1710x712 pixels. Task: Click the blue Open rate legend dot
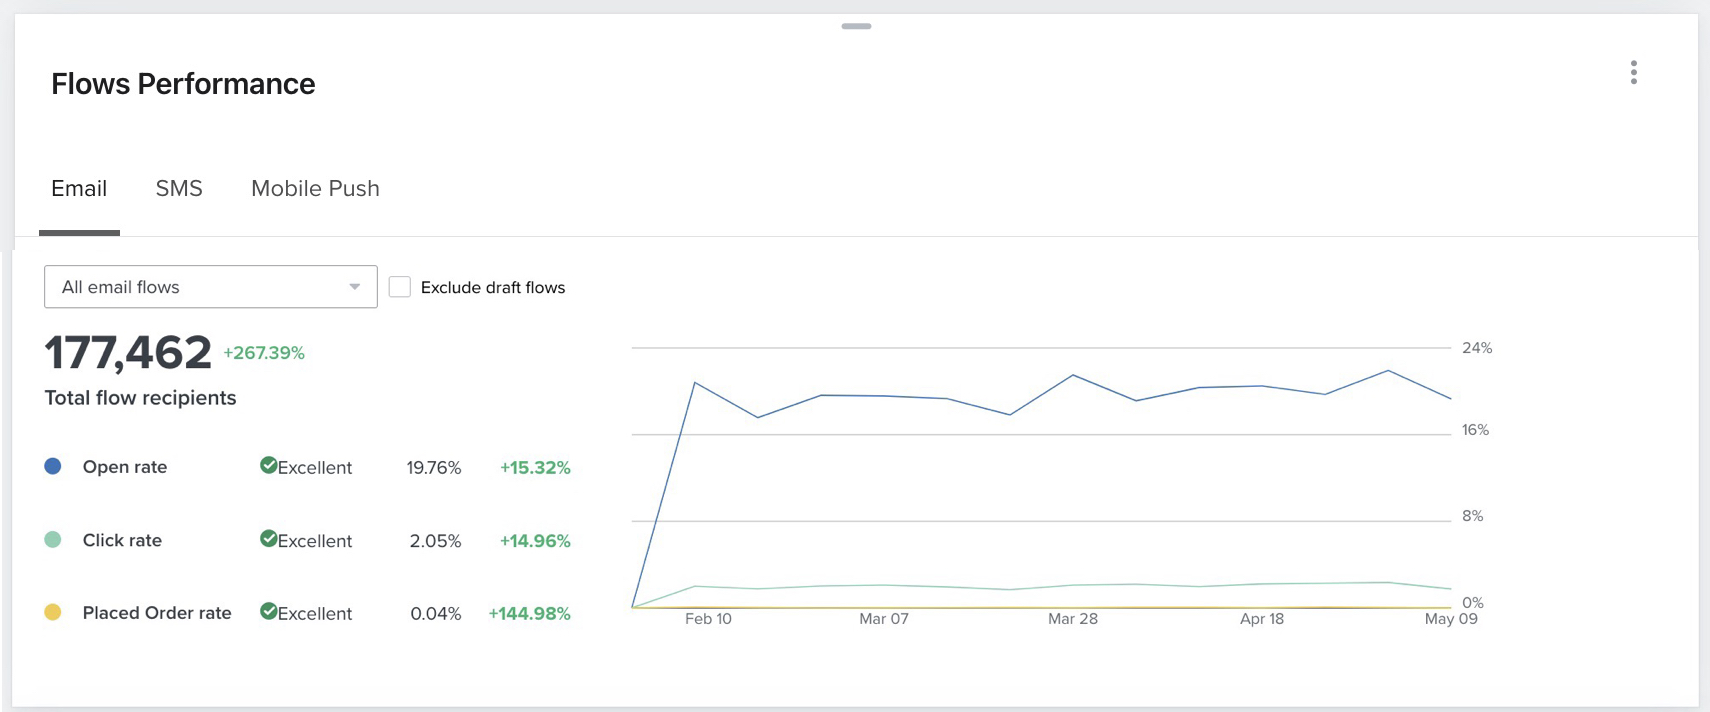[x=53, y=466]
